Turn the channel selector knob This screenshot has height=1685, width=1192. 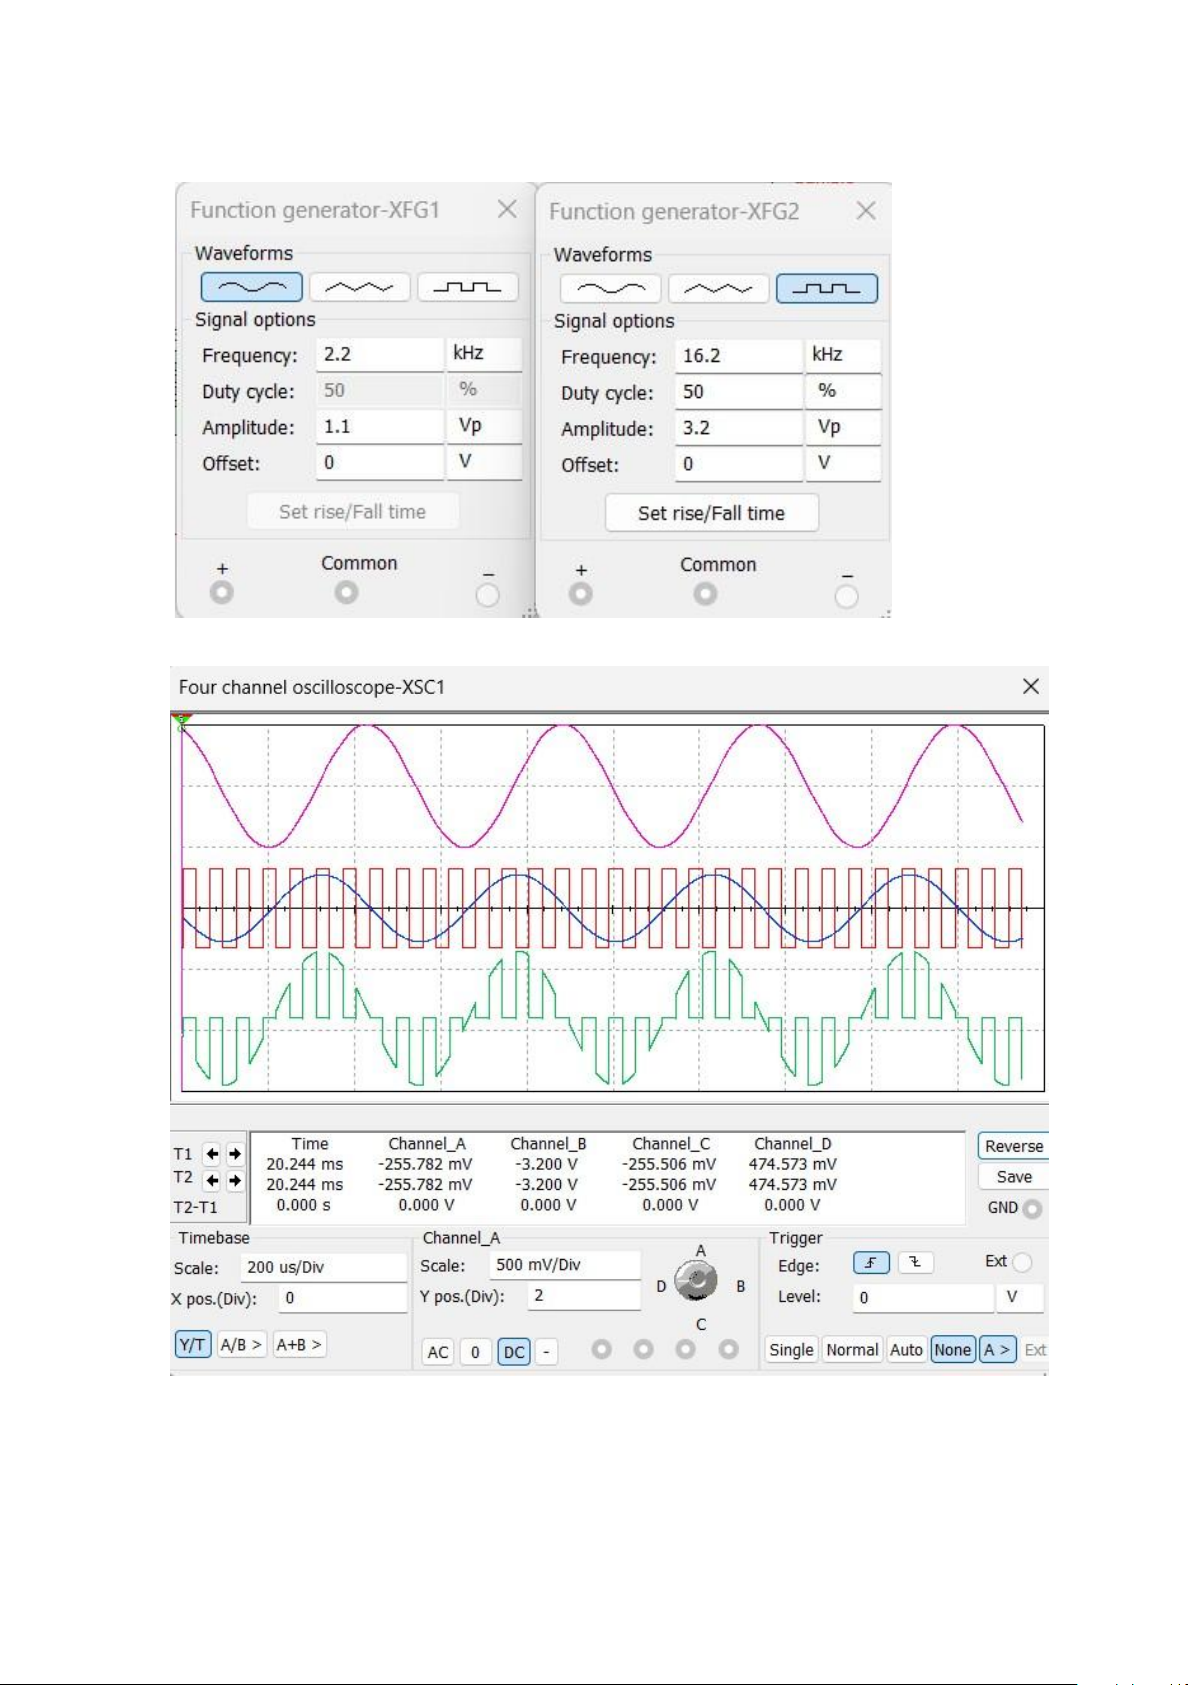(696, 1281)
